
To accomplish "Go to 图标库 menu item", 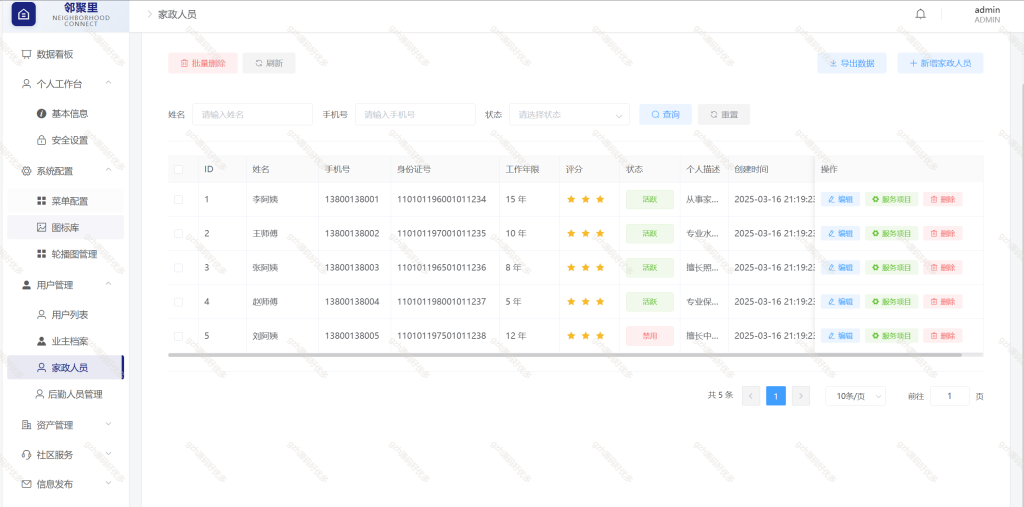I will click(x=65, y=227).
